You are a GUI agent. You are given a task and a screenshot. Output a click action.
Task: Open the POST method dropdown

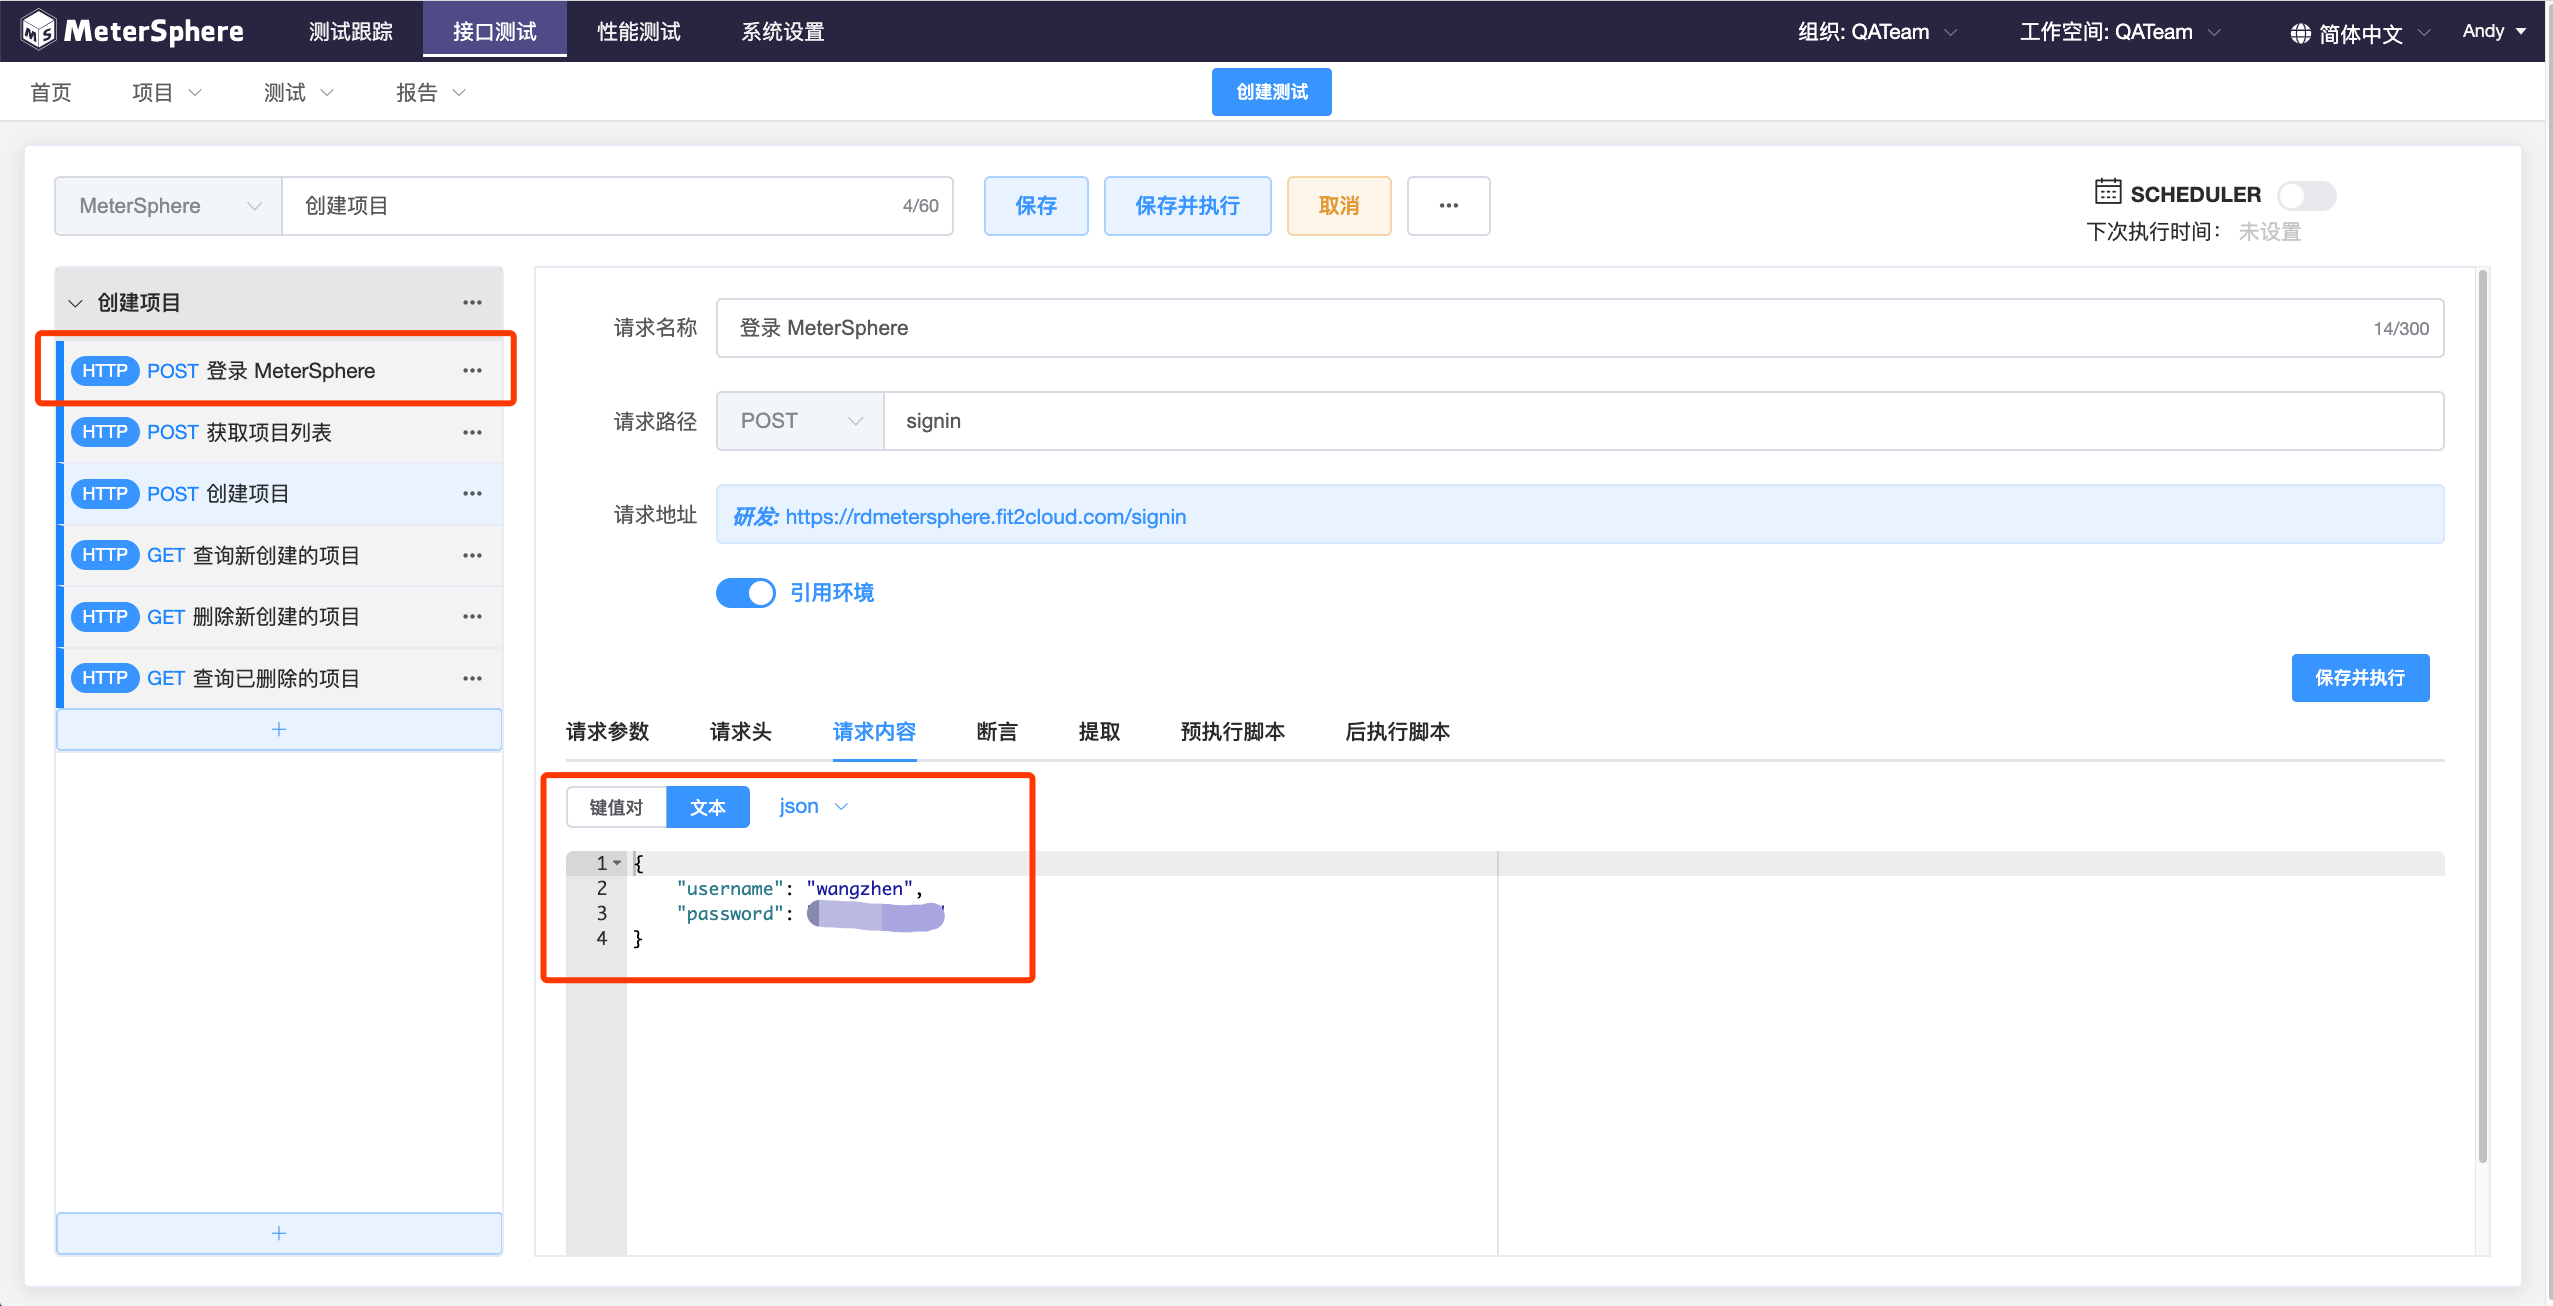pyautogui.click(x=800, y=421)
